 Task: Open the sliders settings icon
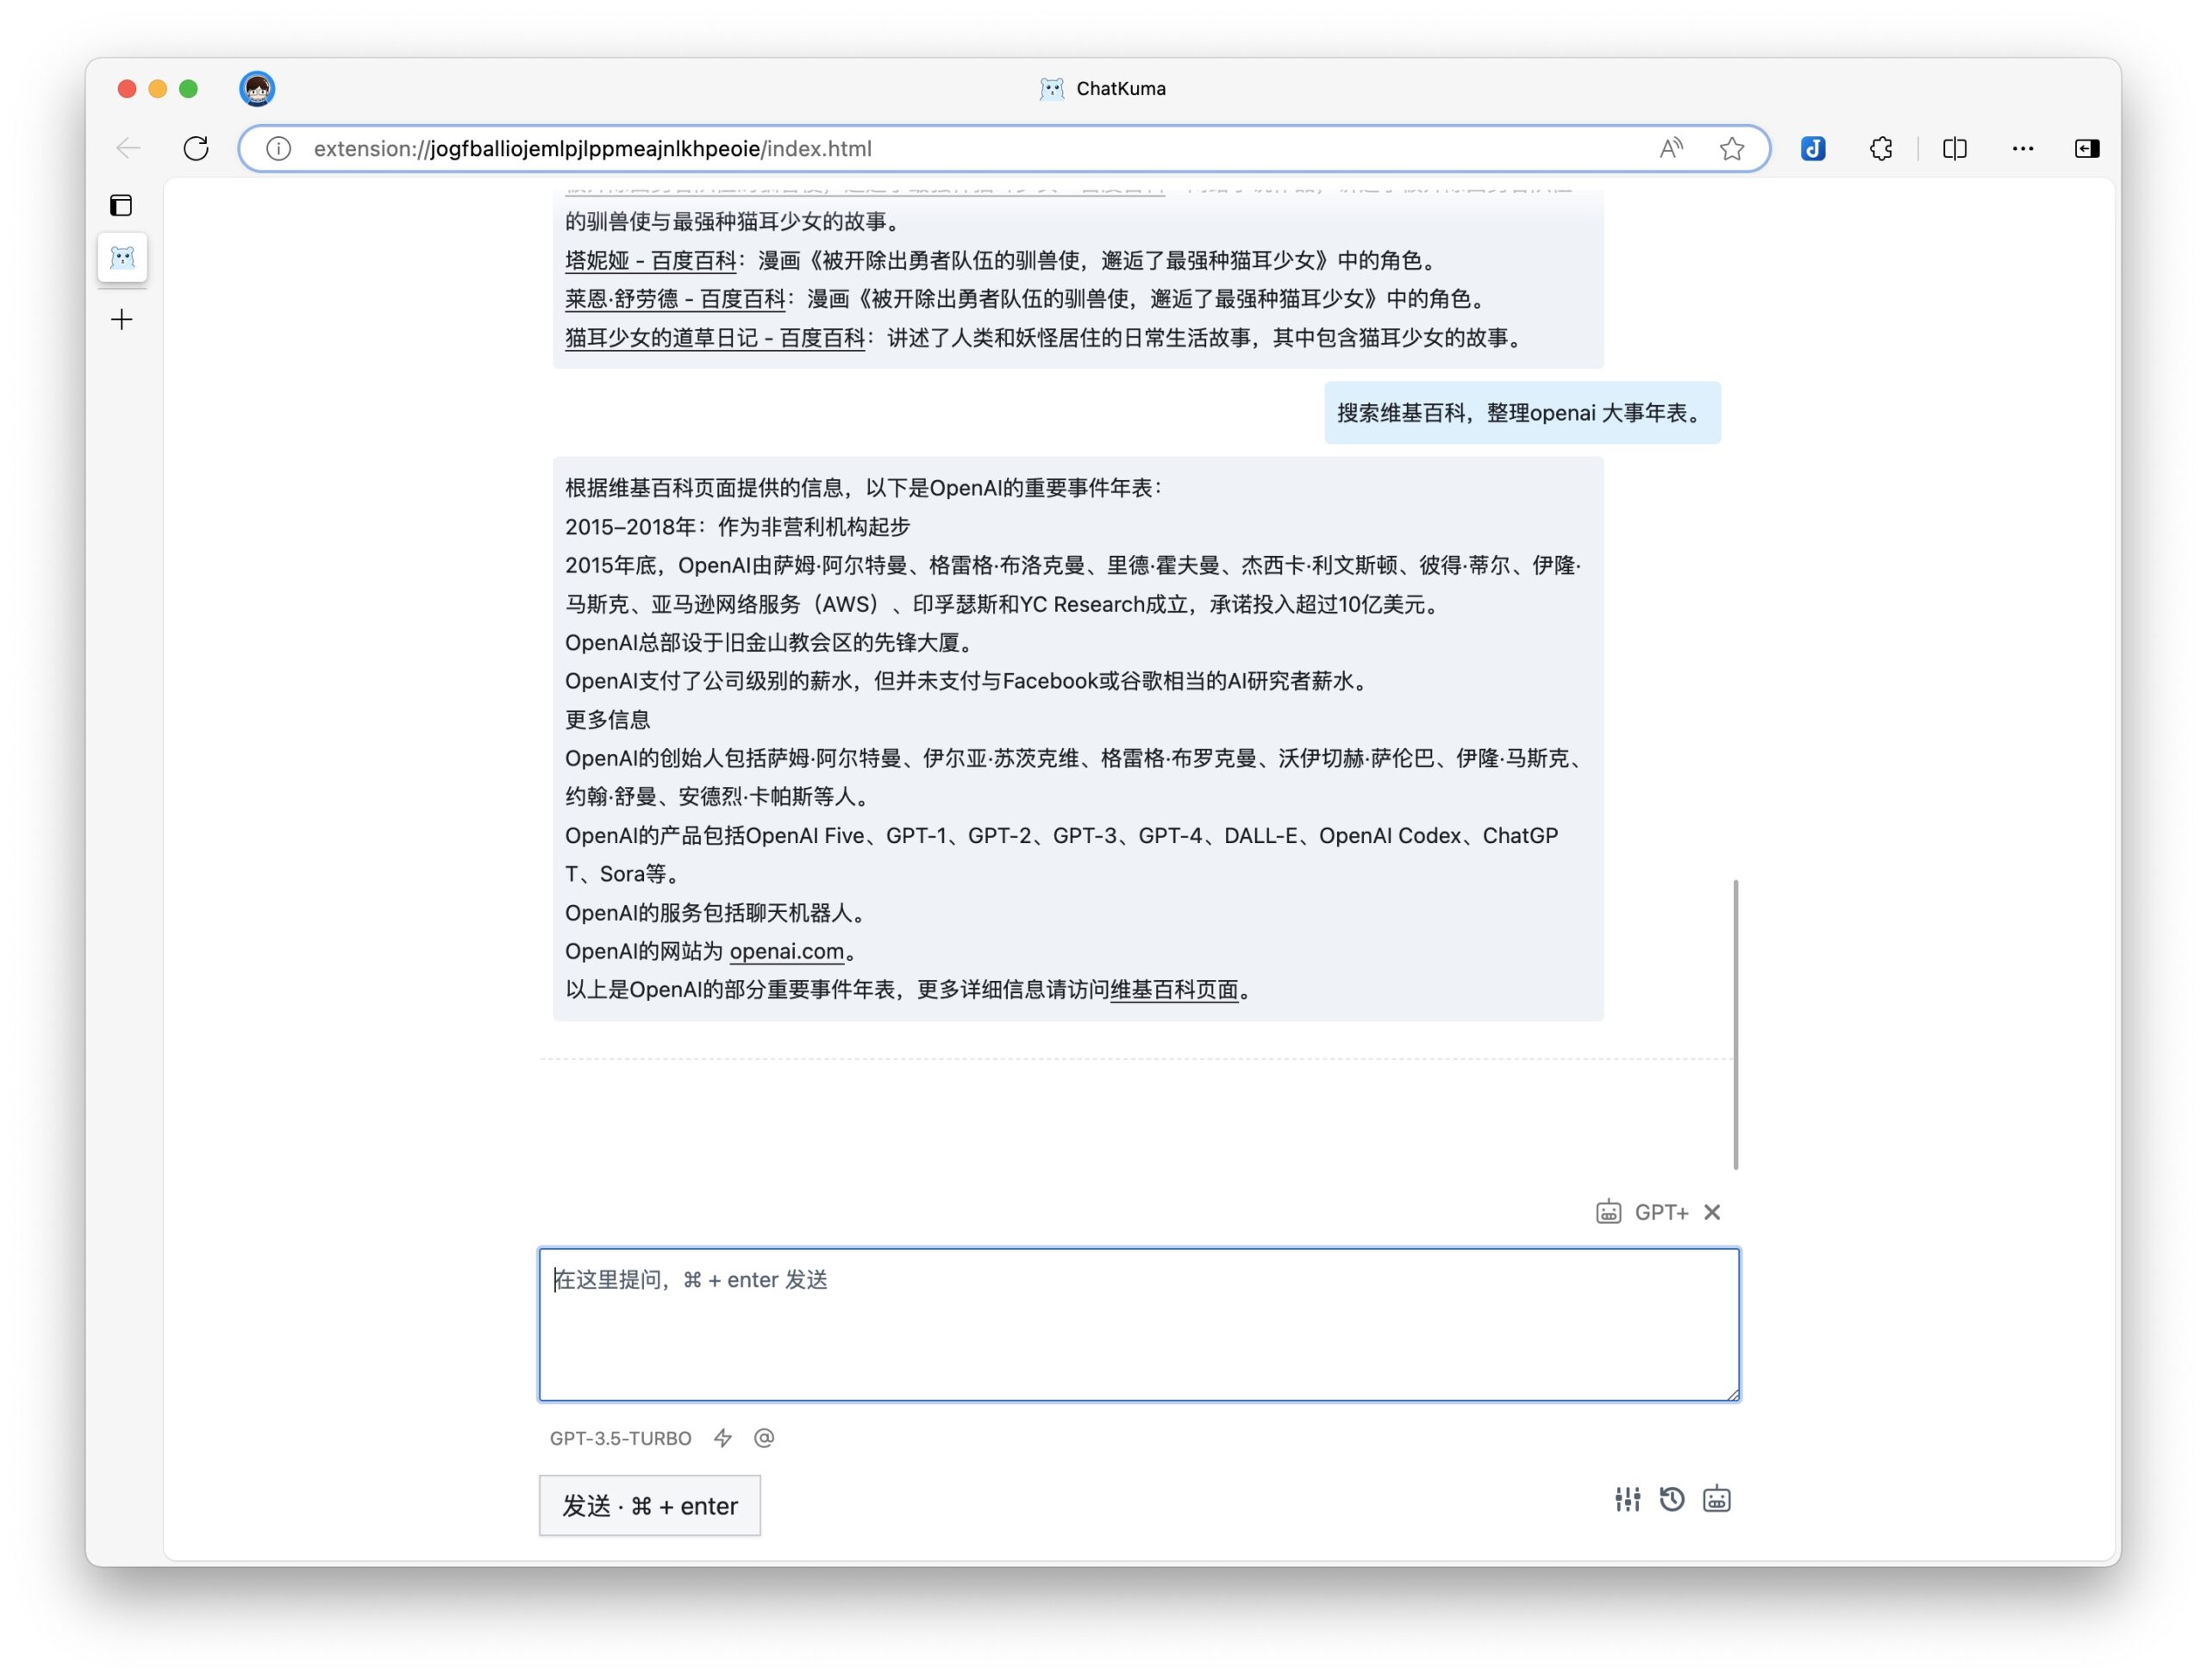pos(1626,1499)
